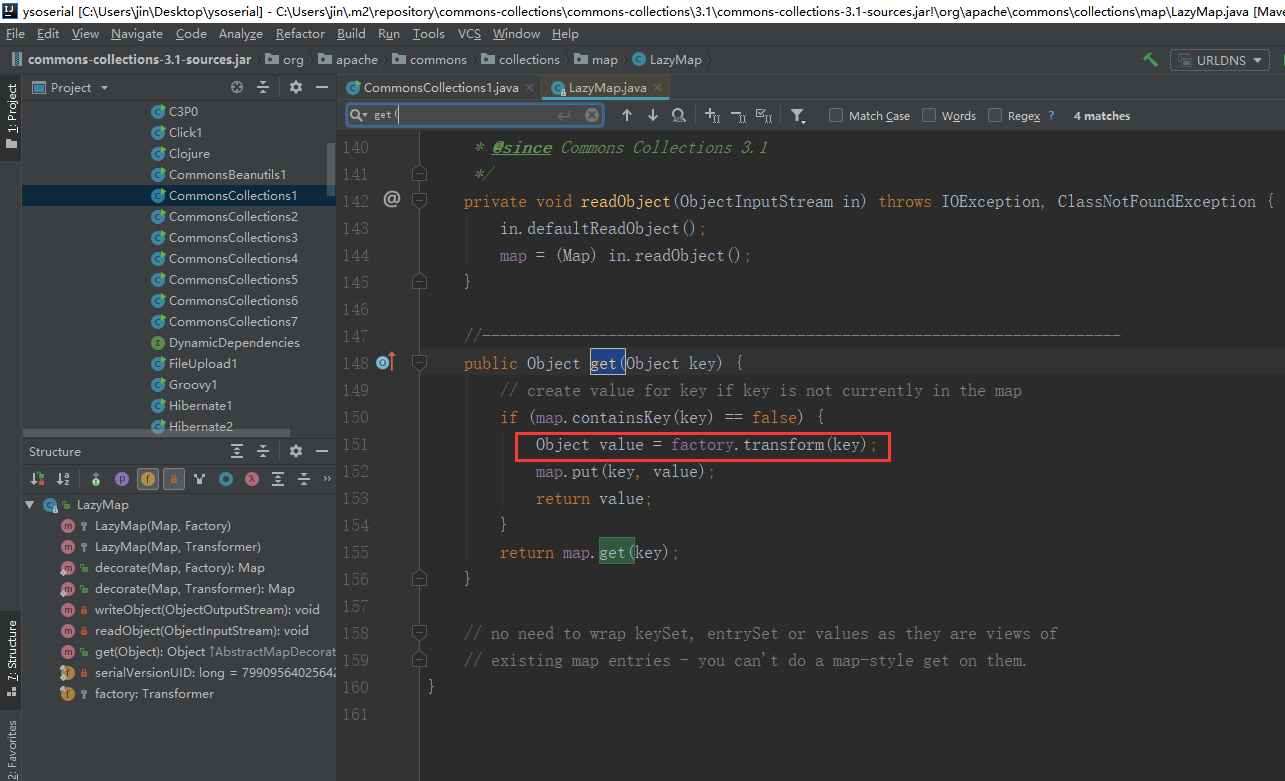Close the LazyMap.java editor tab
This screenshot has width=1285, height=781.
[657, 88]
